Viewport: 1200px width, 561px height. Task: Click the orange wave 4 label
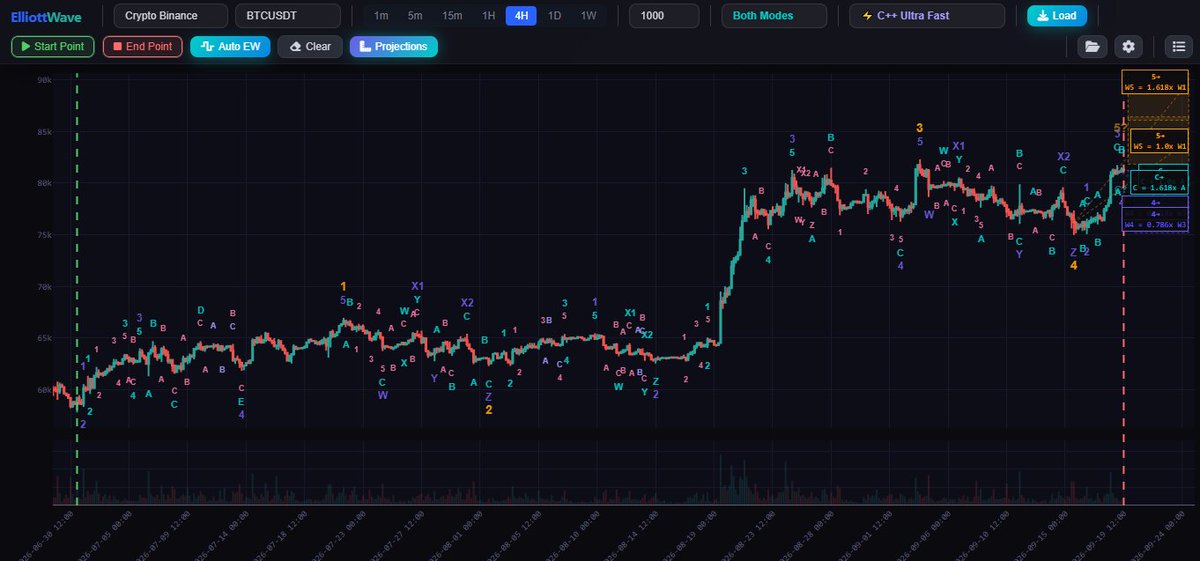(x=1073, y=265)
